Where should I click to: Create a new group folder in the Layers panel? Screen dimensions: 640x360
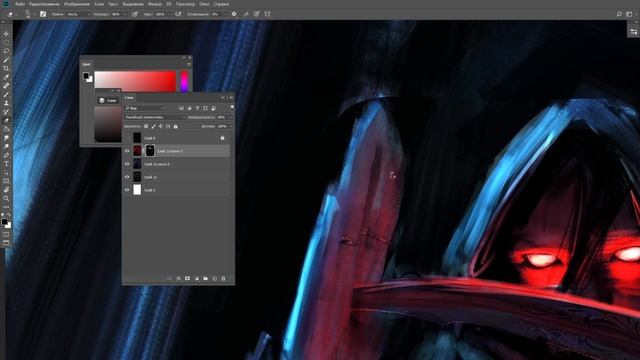click(x=205, y=278)
